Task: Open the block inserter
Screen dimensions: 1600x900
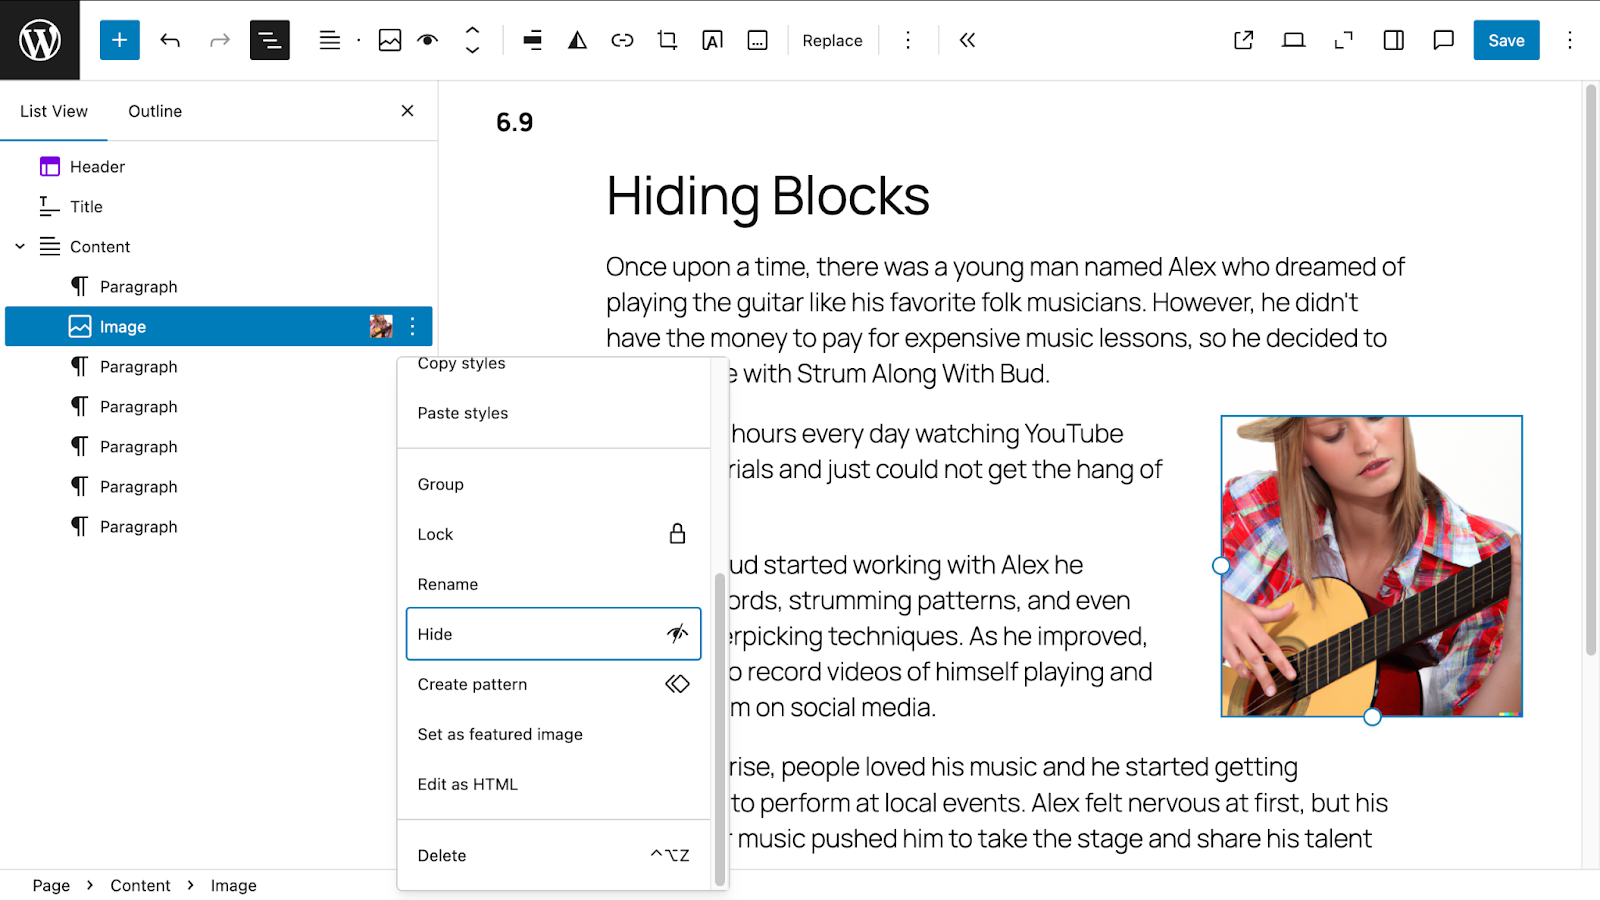Action: point(119,40)
